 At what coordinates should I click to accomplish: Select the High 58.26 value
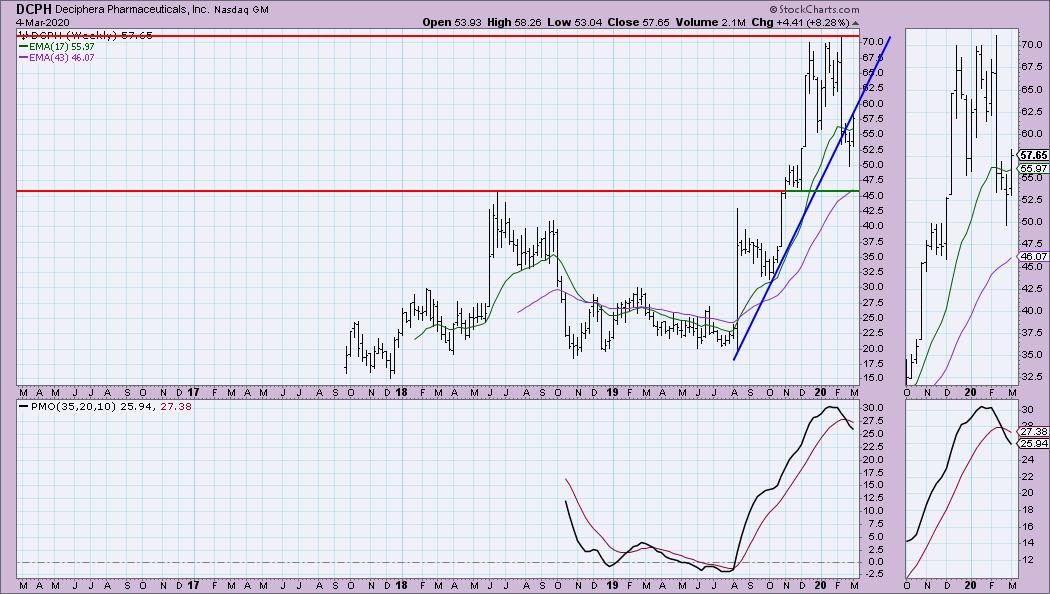point(514,22)
